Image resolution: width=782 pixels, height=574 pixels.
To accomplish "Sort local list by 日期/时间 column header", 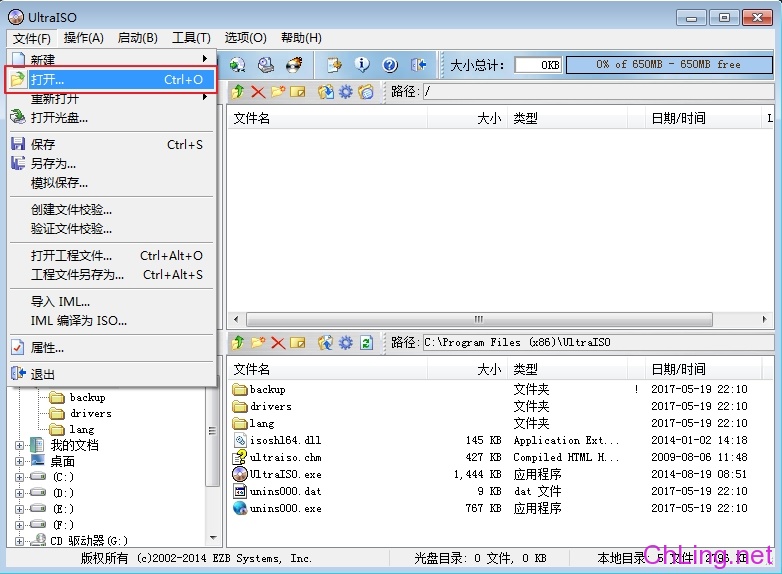I will 703,370.
